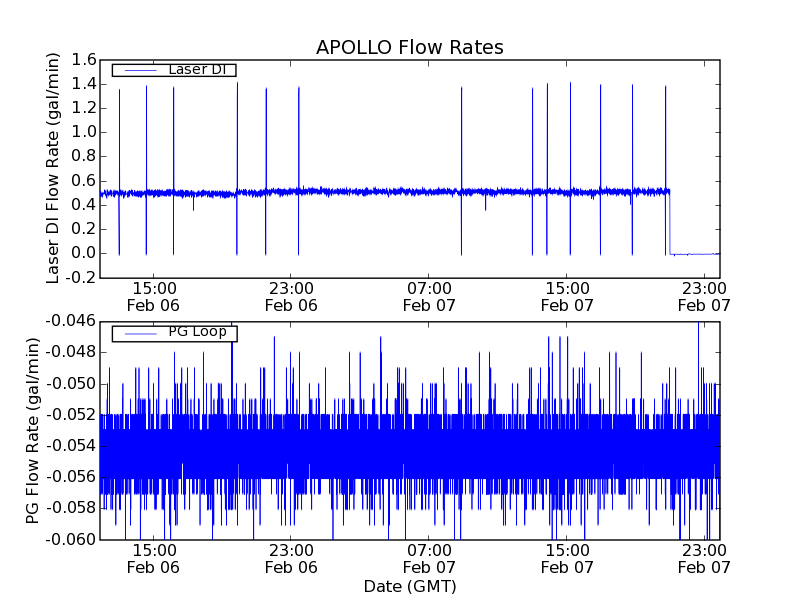The width and height of the screenshot is (800, 600).
Task: Click the 1.6 tick on Laser DI axis
Action: [82, 60]
